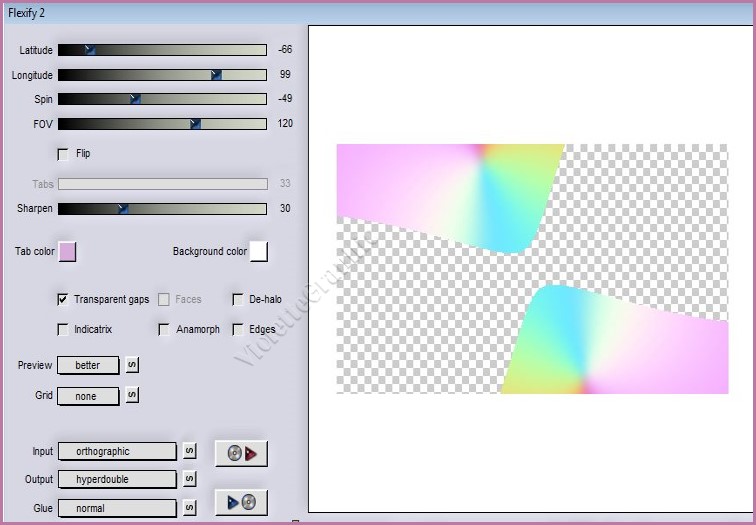The height and width of the screenshot is (525, 756).
Task: Turn on the De-halo checkbox
Action: [238, 299]
